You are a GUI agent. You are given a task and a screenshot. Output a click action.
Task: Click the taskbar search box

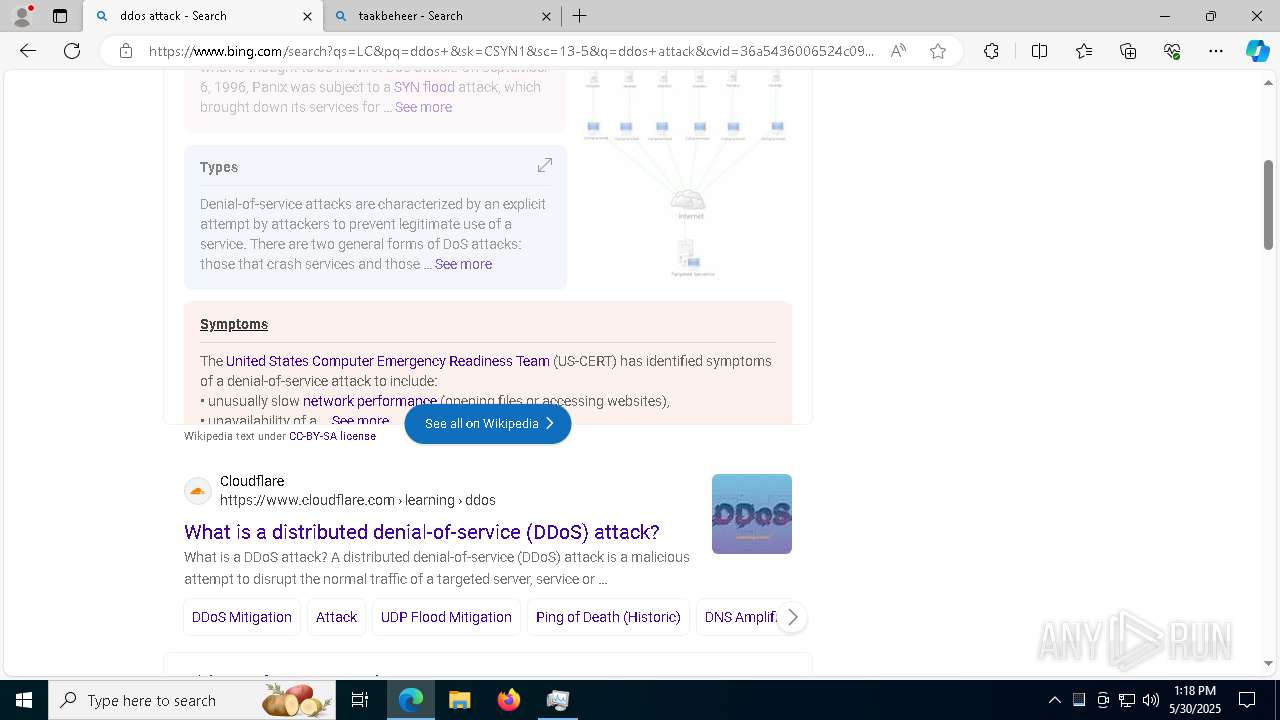point(192,700)
